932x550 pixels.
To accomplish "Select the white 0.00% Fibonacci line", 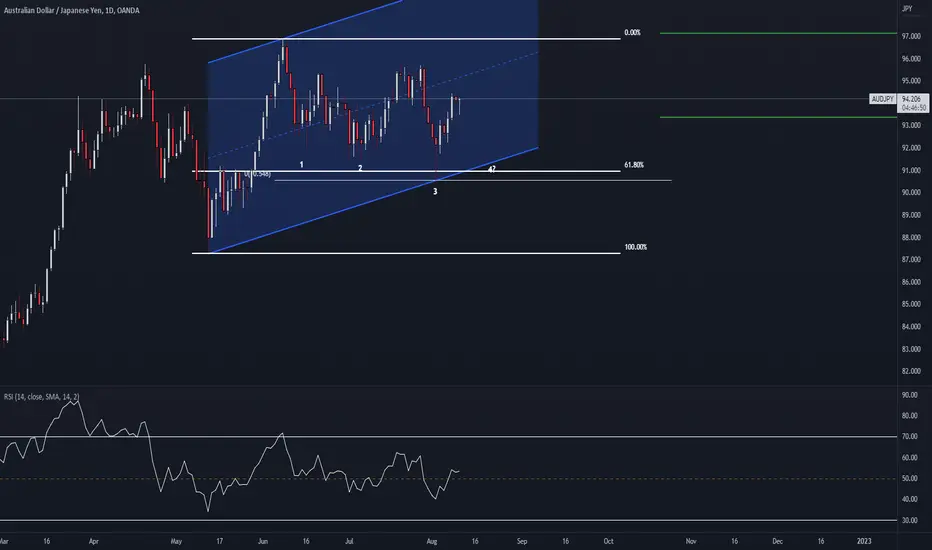I will (406, 39).
